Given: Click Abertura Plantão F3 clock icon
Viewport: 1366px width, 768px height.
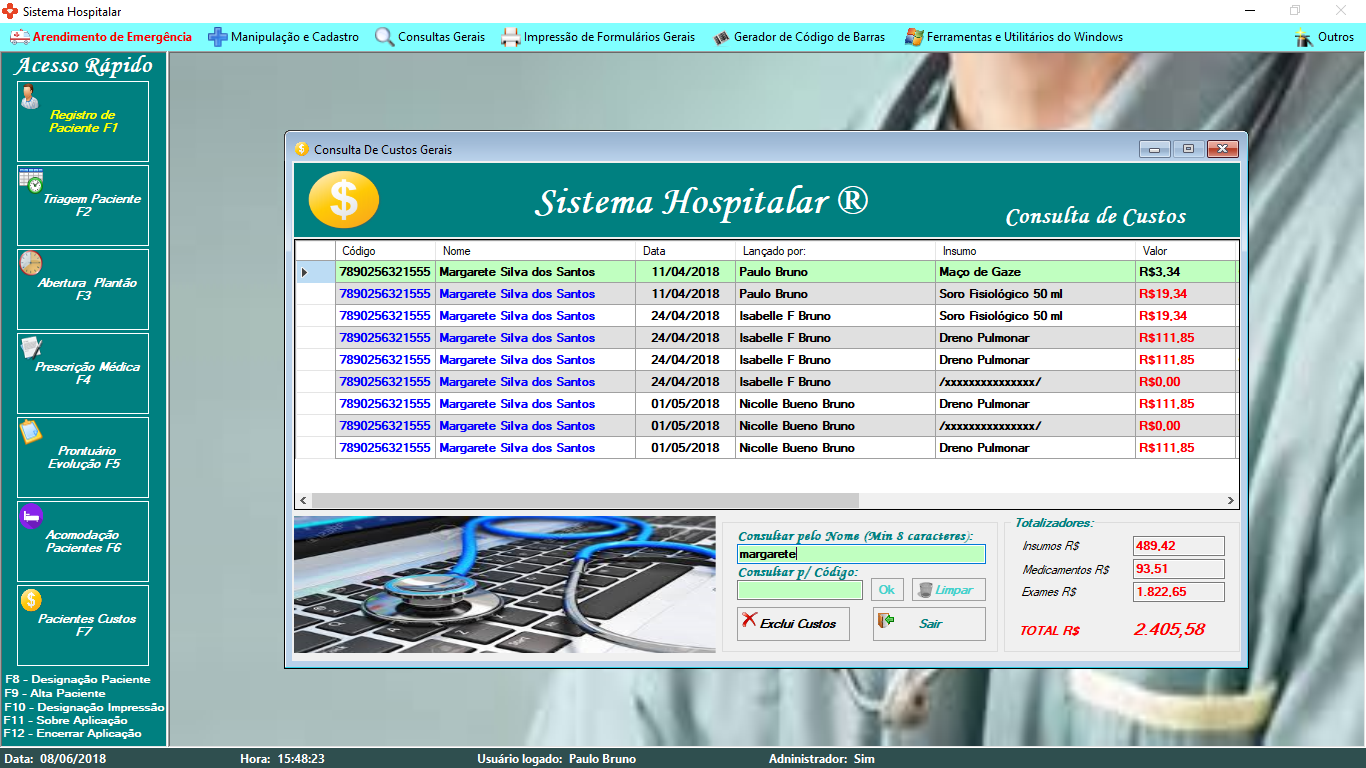Looking at the screenshot, I should pos(30,263).
